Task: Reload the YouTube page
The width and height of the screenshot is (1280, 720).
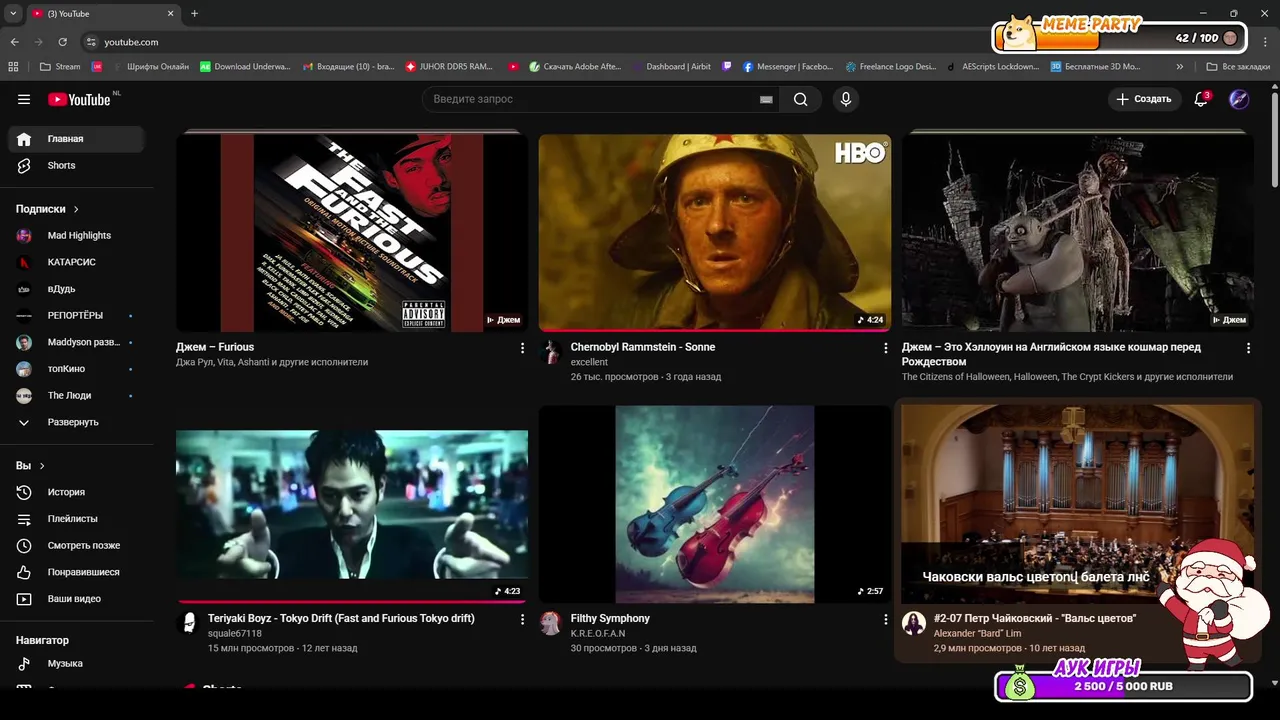Action: 62,42
